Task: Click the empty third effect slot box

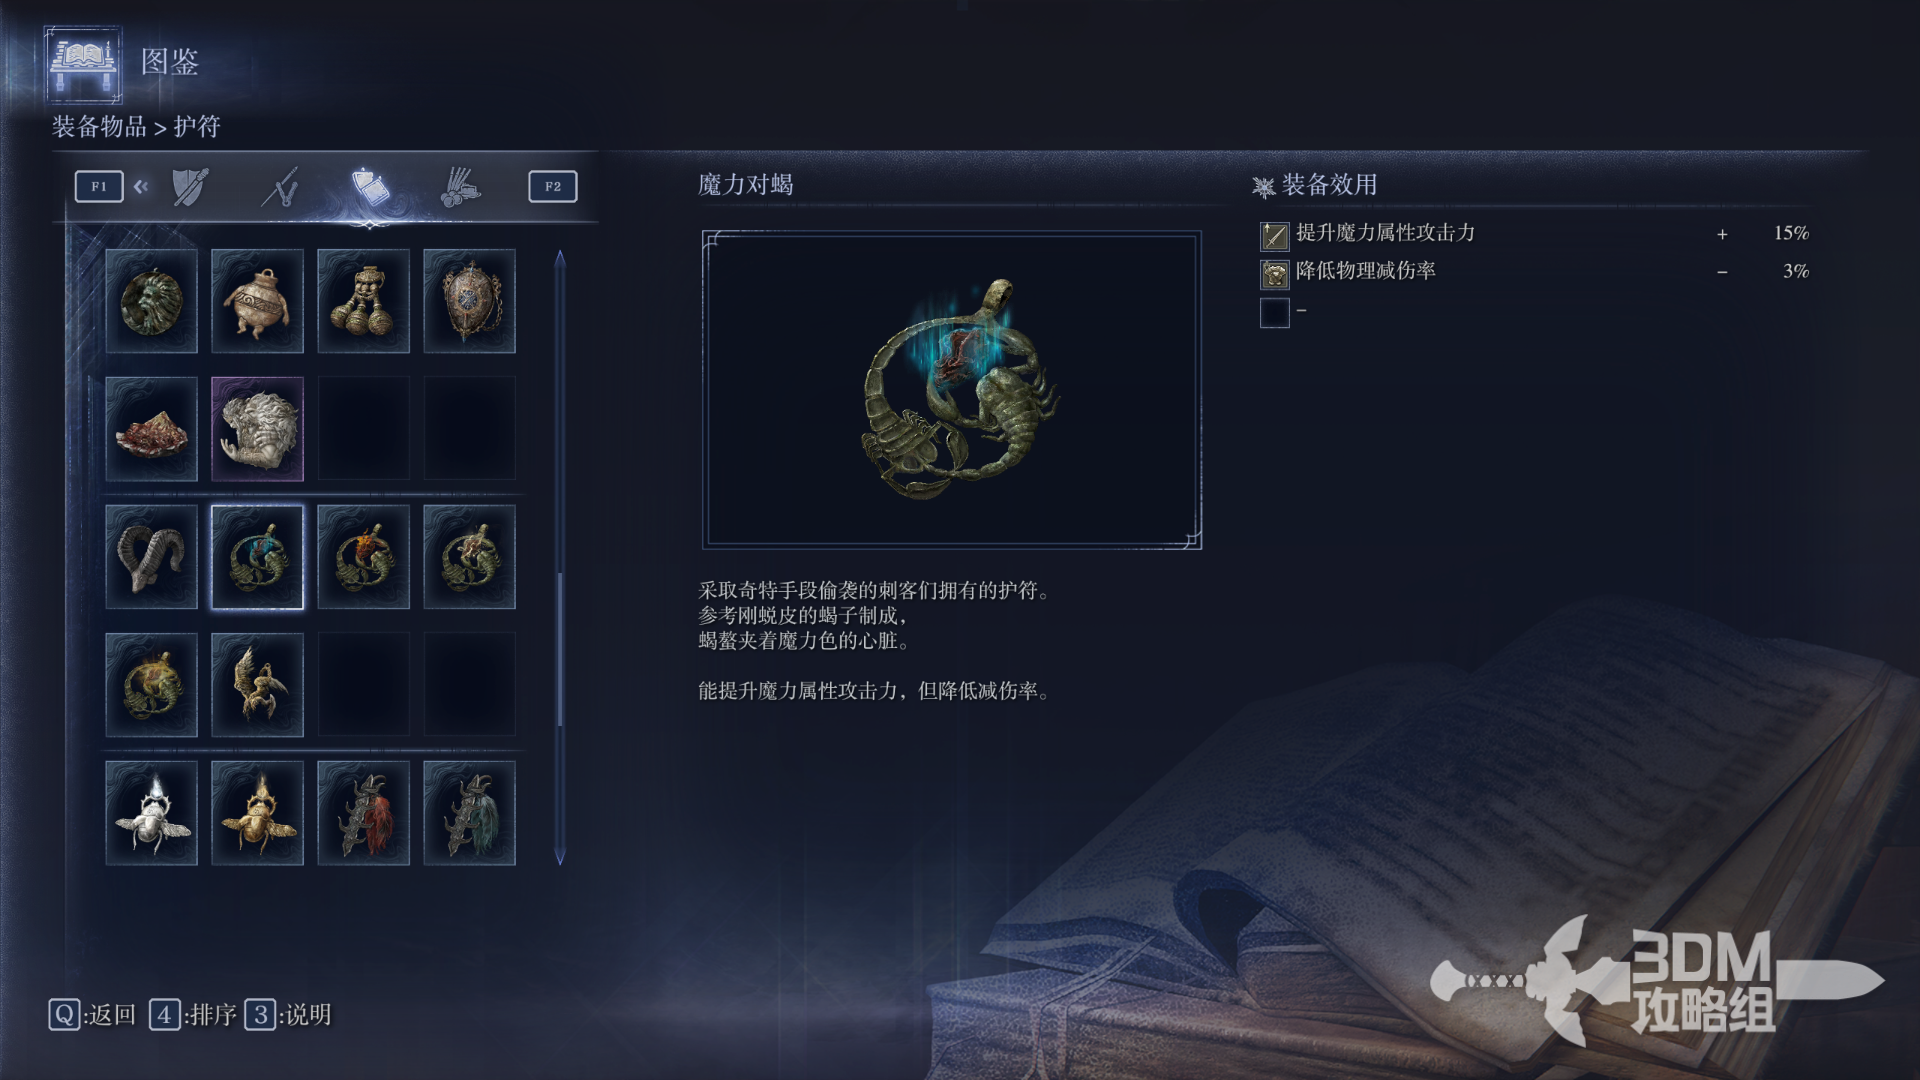Action: tap(1275, 313)
